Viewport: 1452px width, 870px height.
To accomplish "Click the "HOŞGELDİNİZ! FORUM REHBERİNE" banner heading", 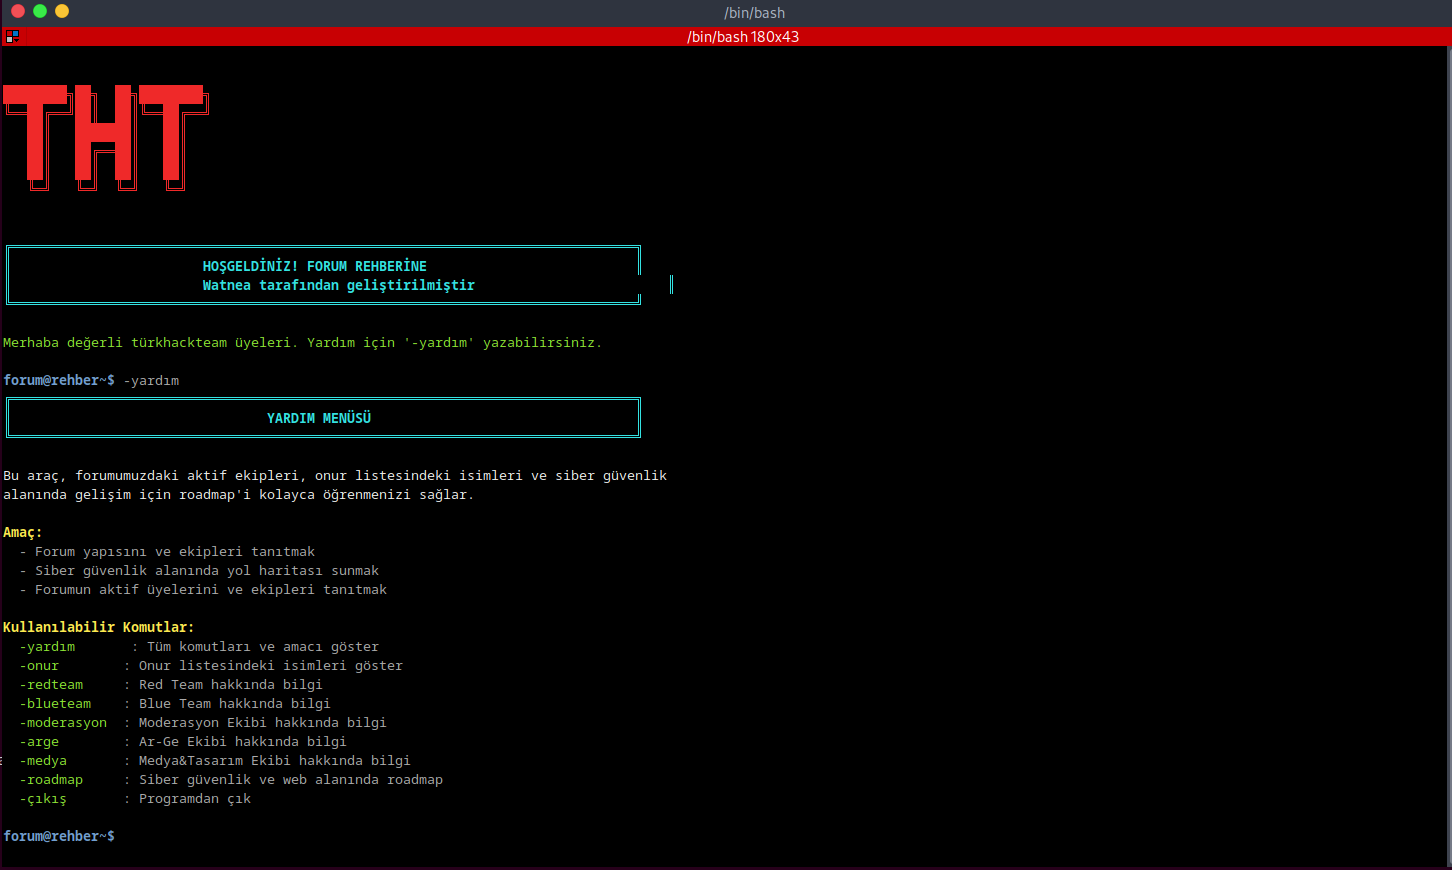I will [x=315, y=266].
